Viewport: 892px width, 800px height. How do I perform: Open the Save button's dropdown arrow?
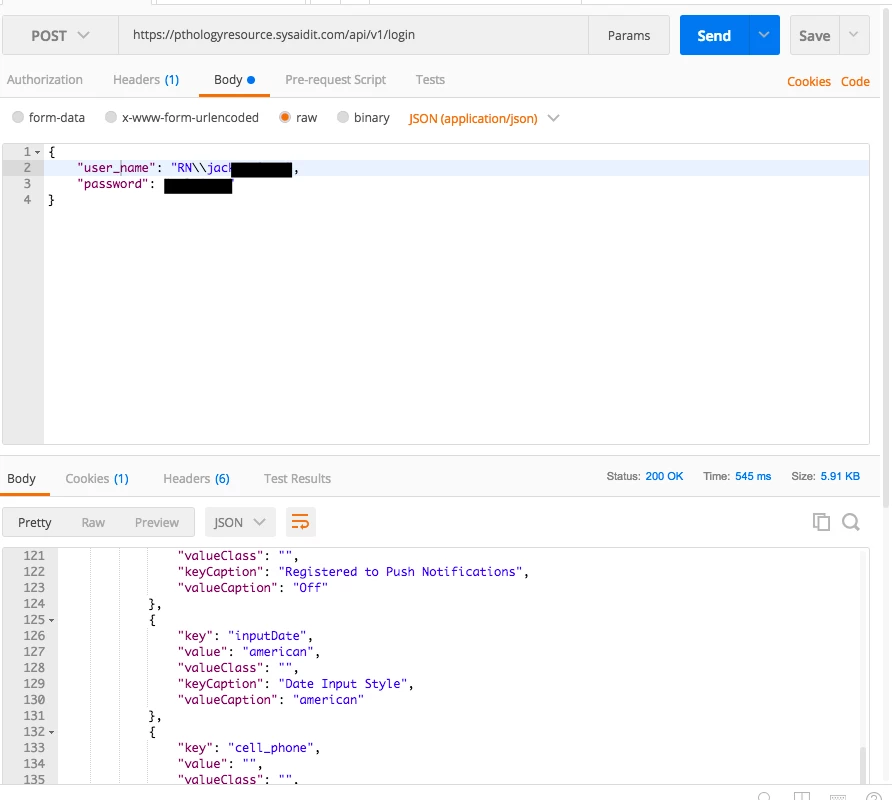853,36
